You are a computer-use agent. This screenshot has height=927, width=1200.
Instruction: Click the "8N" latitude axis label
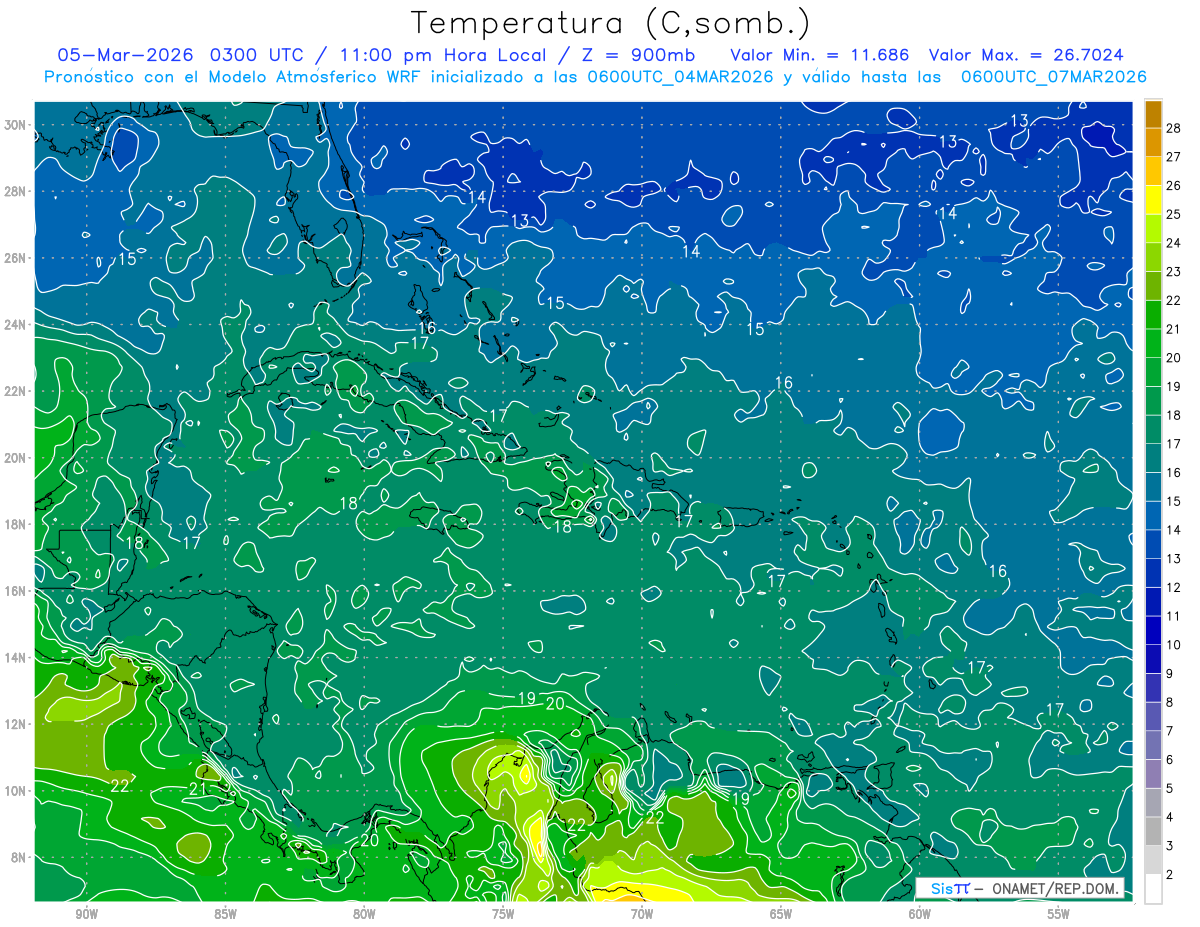[20, 857]
